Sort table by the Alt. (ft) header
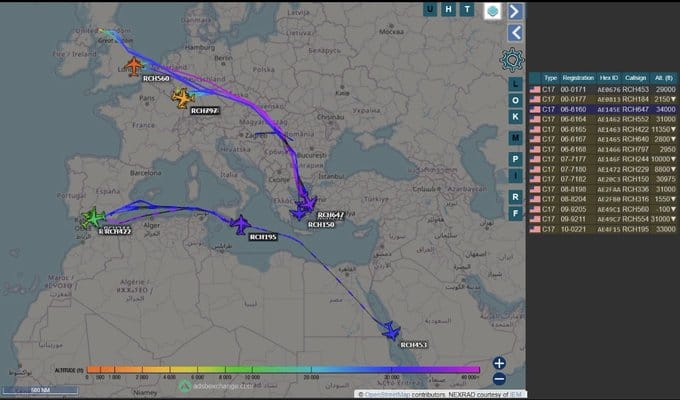The width and height of the screenshot is (680, 400). pos(661,76)
